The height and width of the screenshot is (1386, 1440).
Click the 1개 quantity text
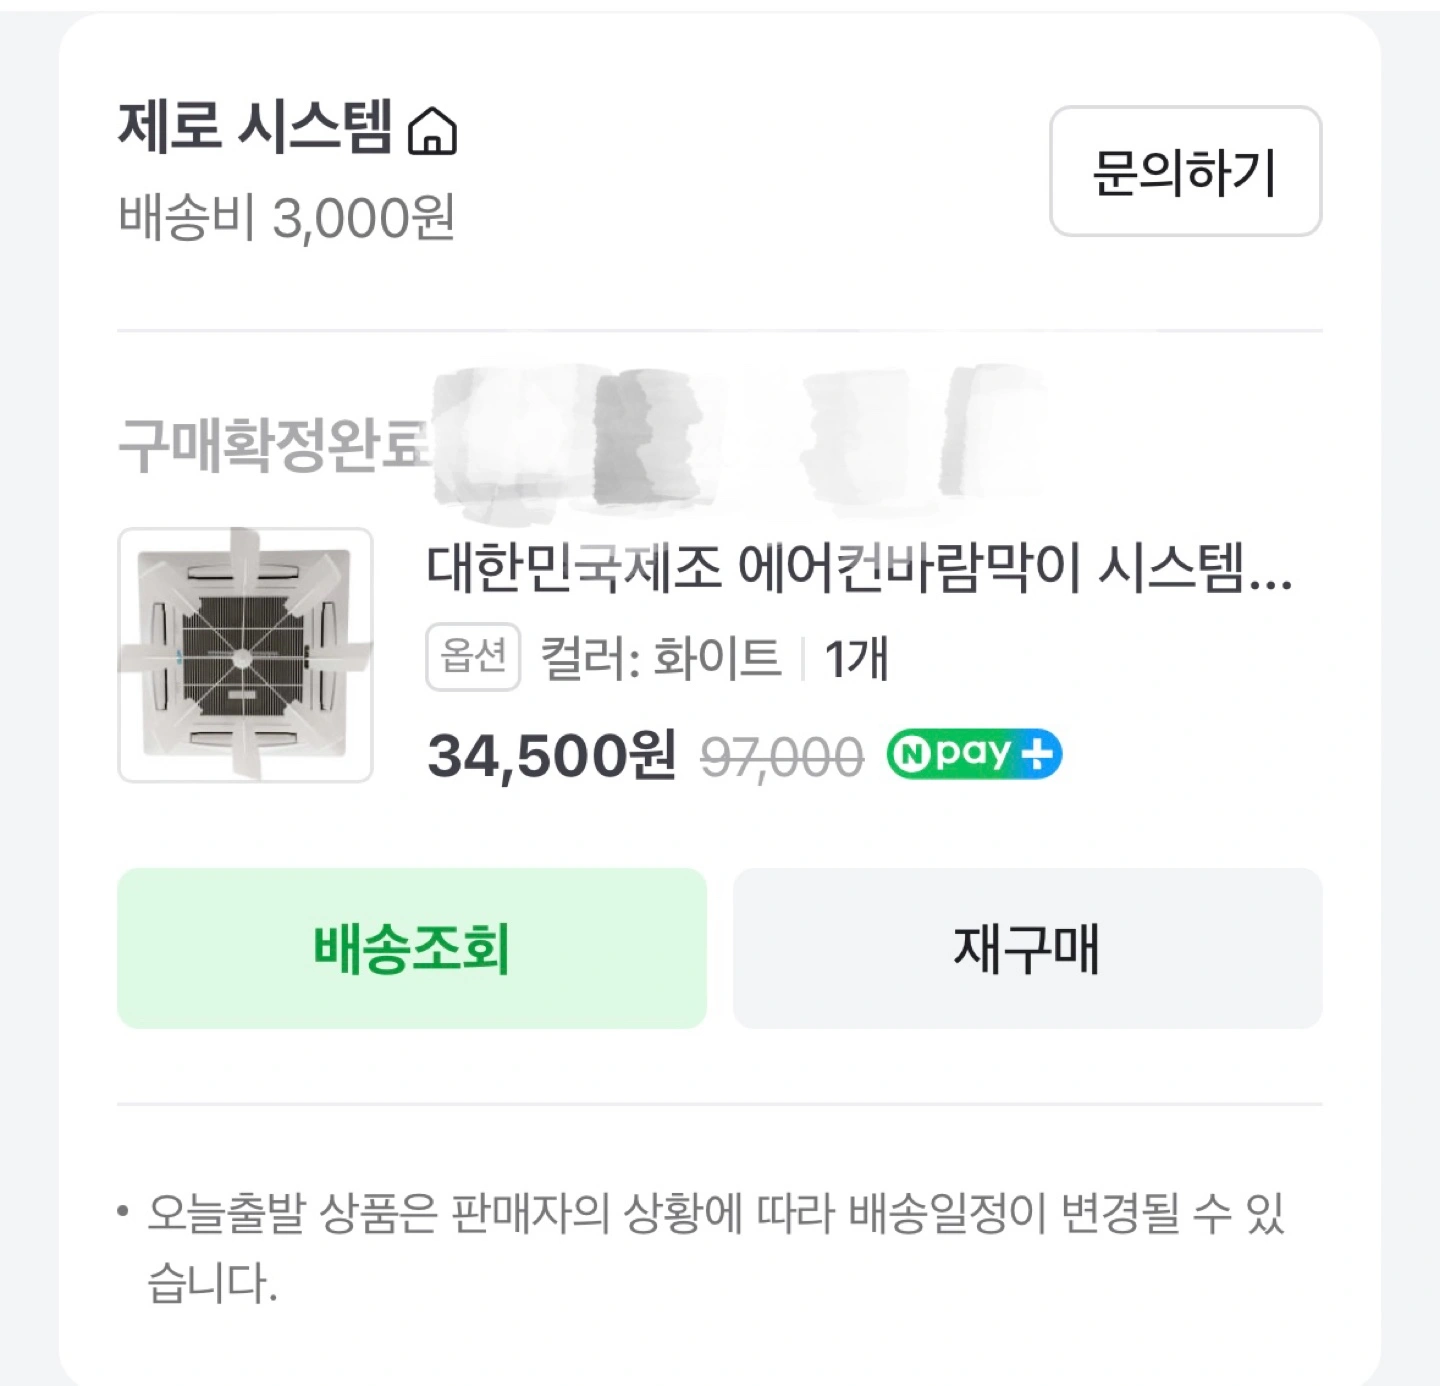coord(856,658)
